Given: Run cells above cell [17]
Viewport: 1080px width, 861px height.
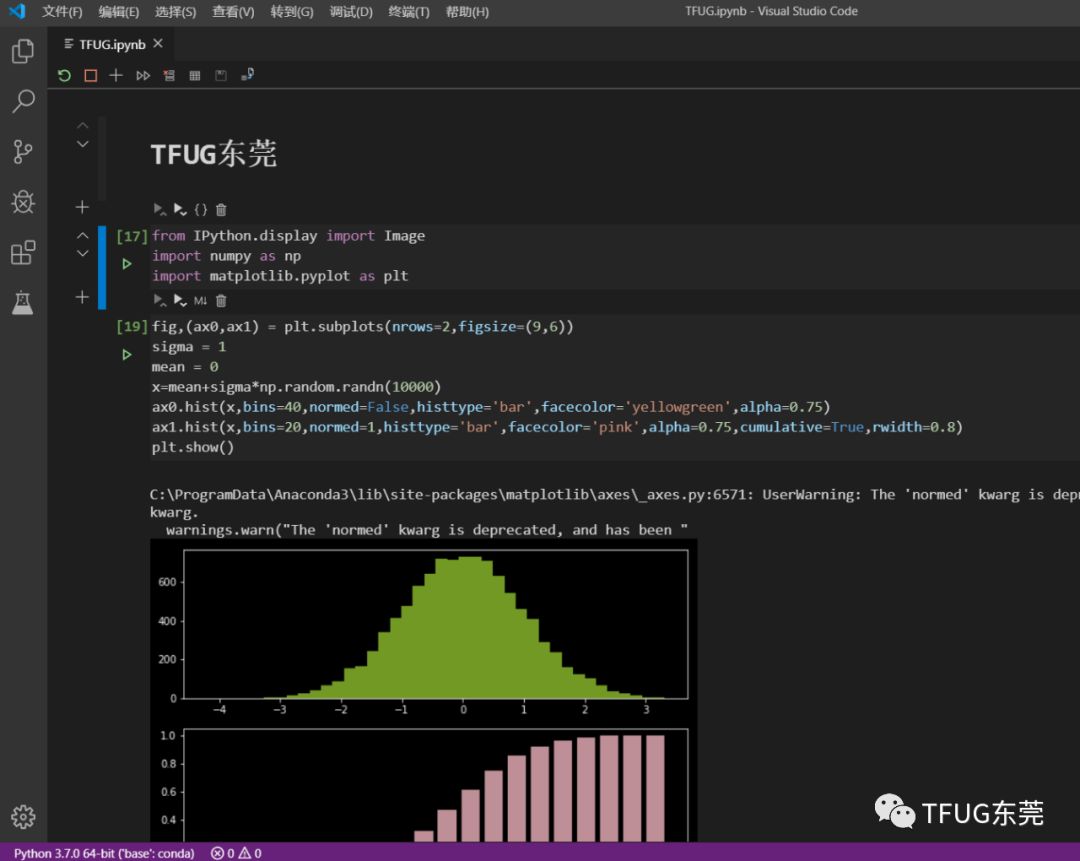Looking at the screenshot, I should pos(159,300).
